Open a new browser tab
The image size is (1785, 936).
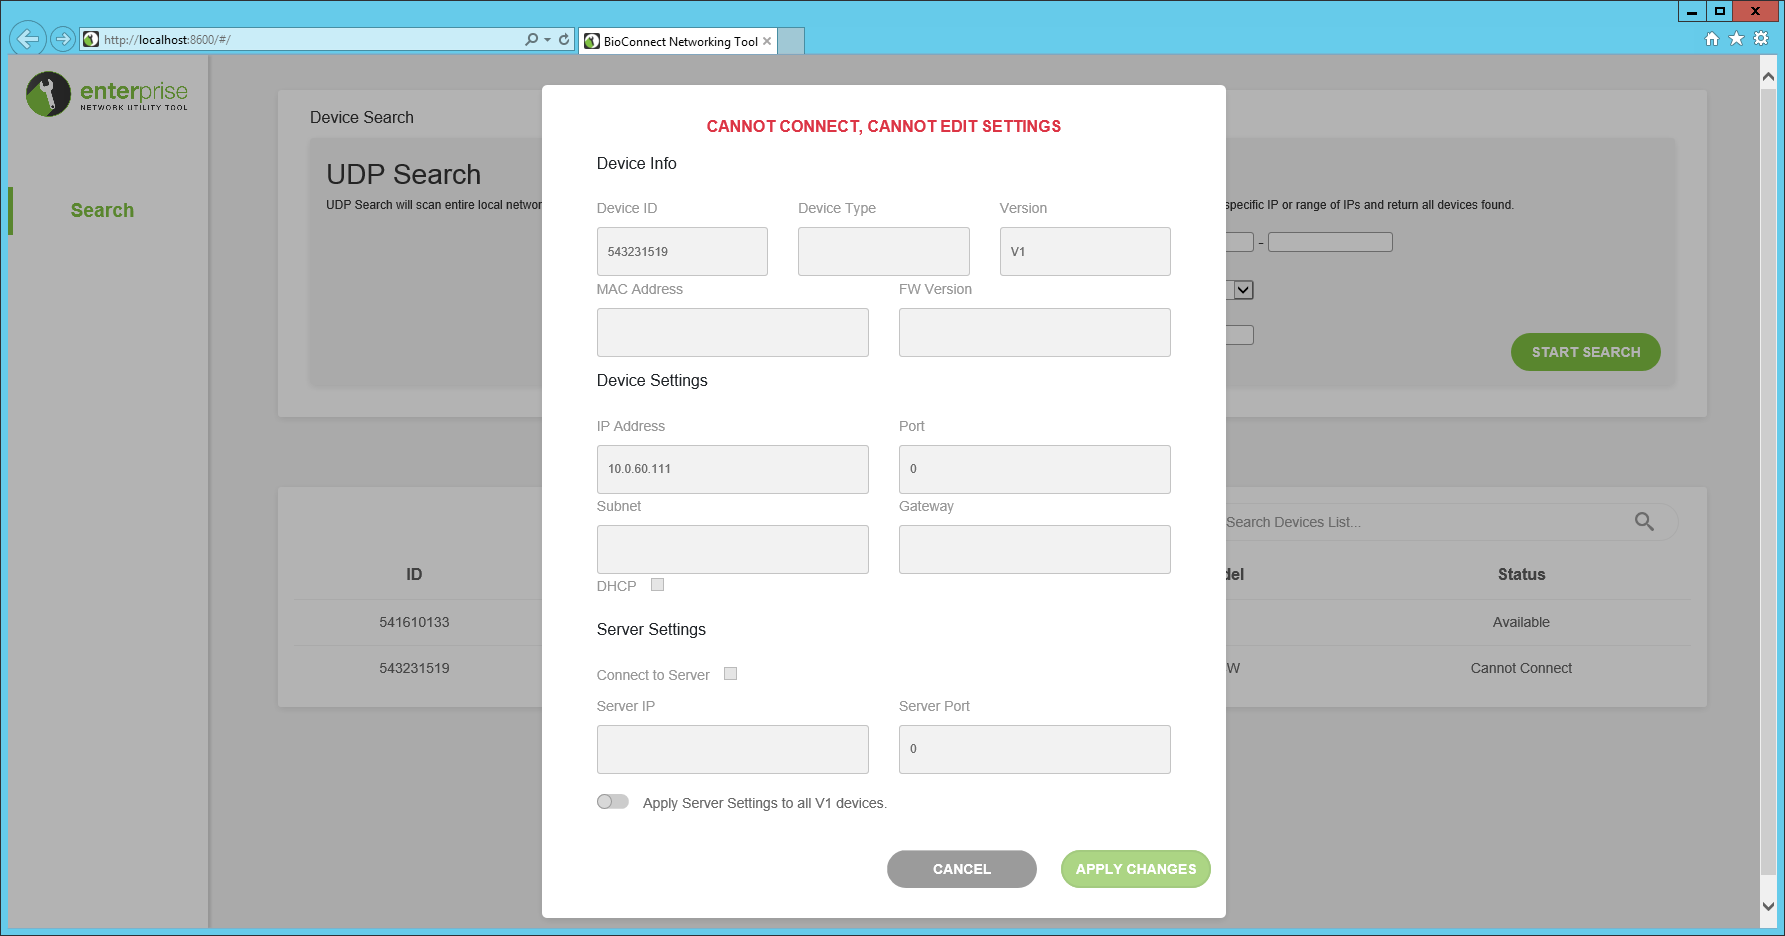click(790, 41)
